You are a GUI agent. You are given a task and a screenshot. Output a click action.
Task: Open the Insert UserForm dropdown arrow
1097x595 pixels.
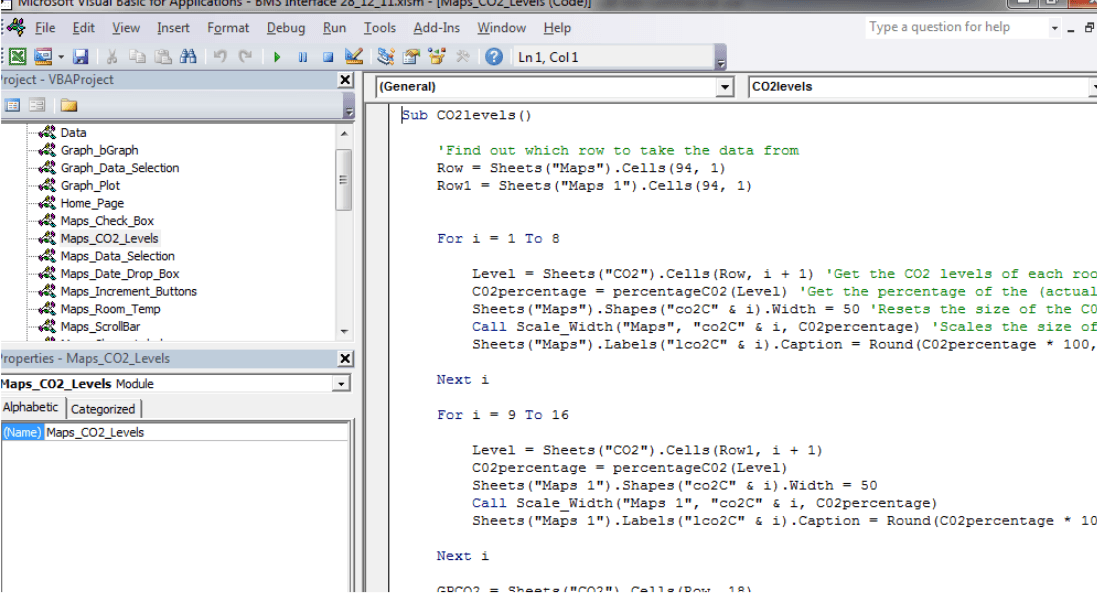tap(60, 57)
